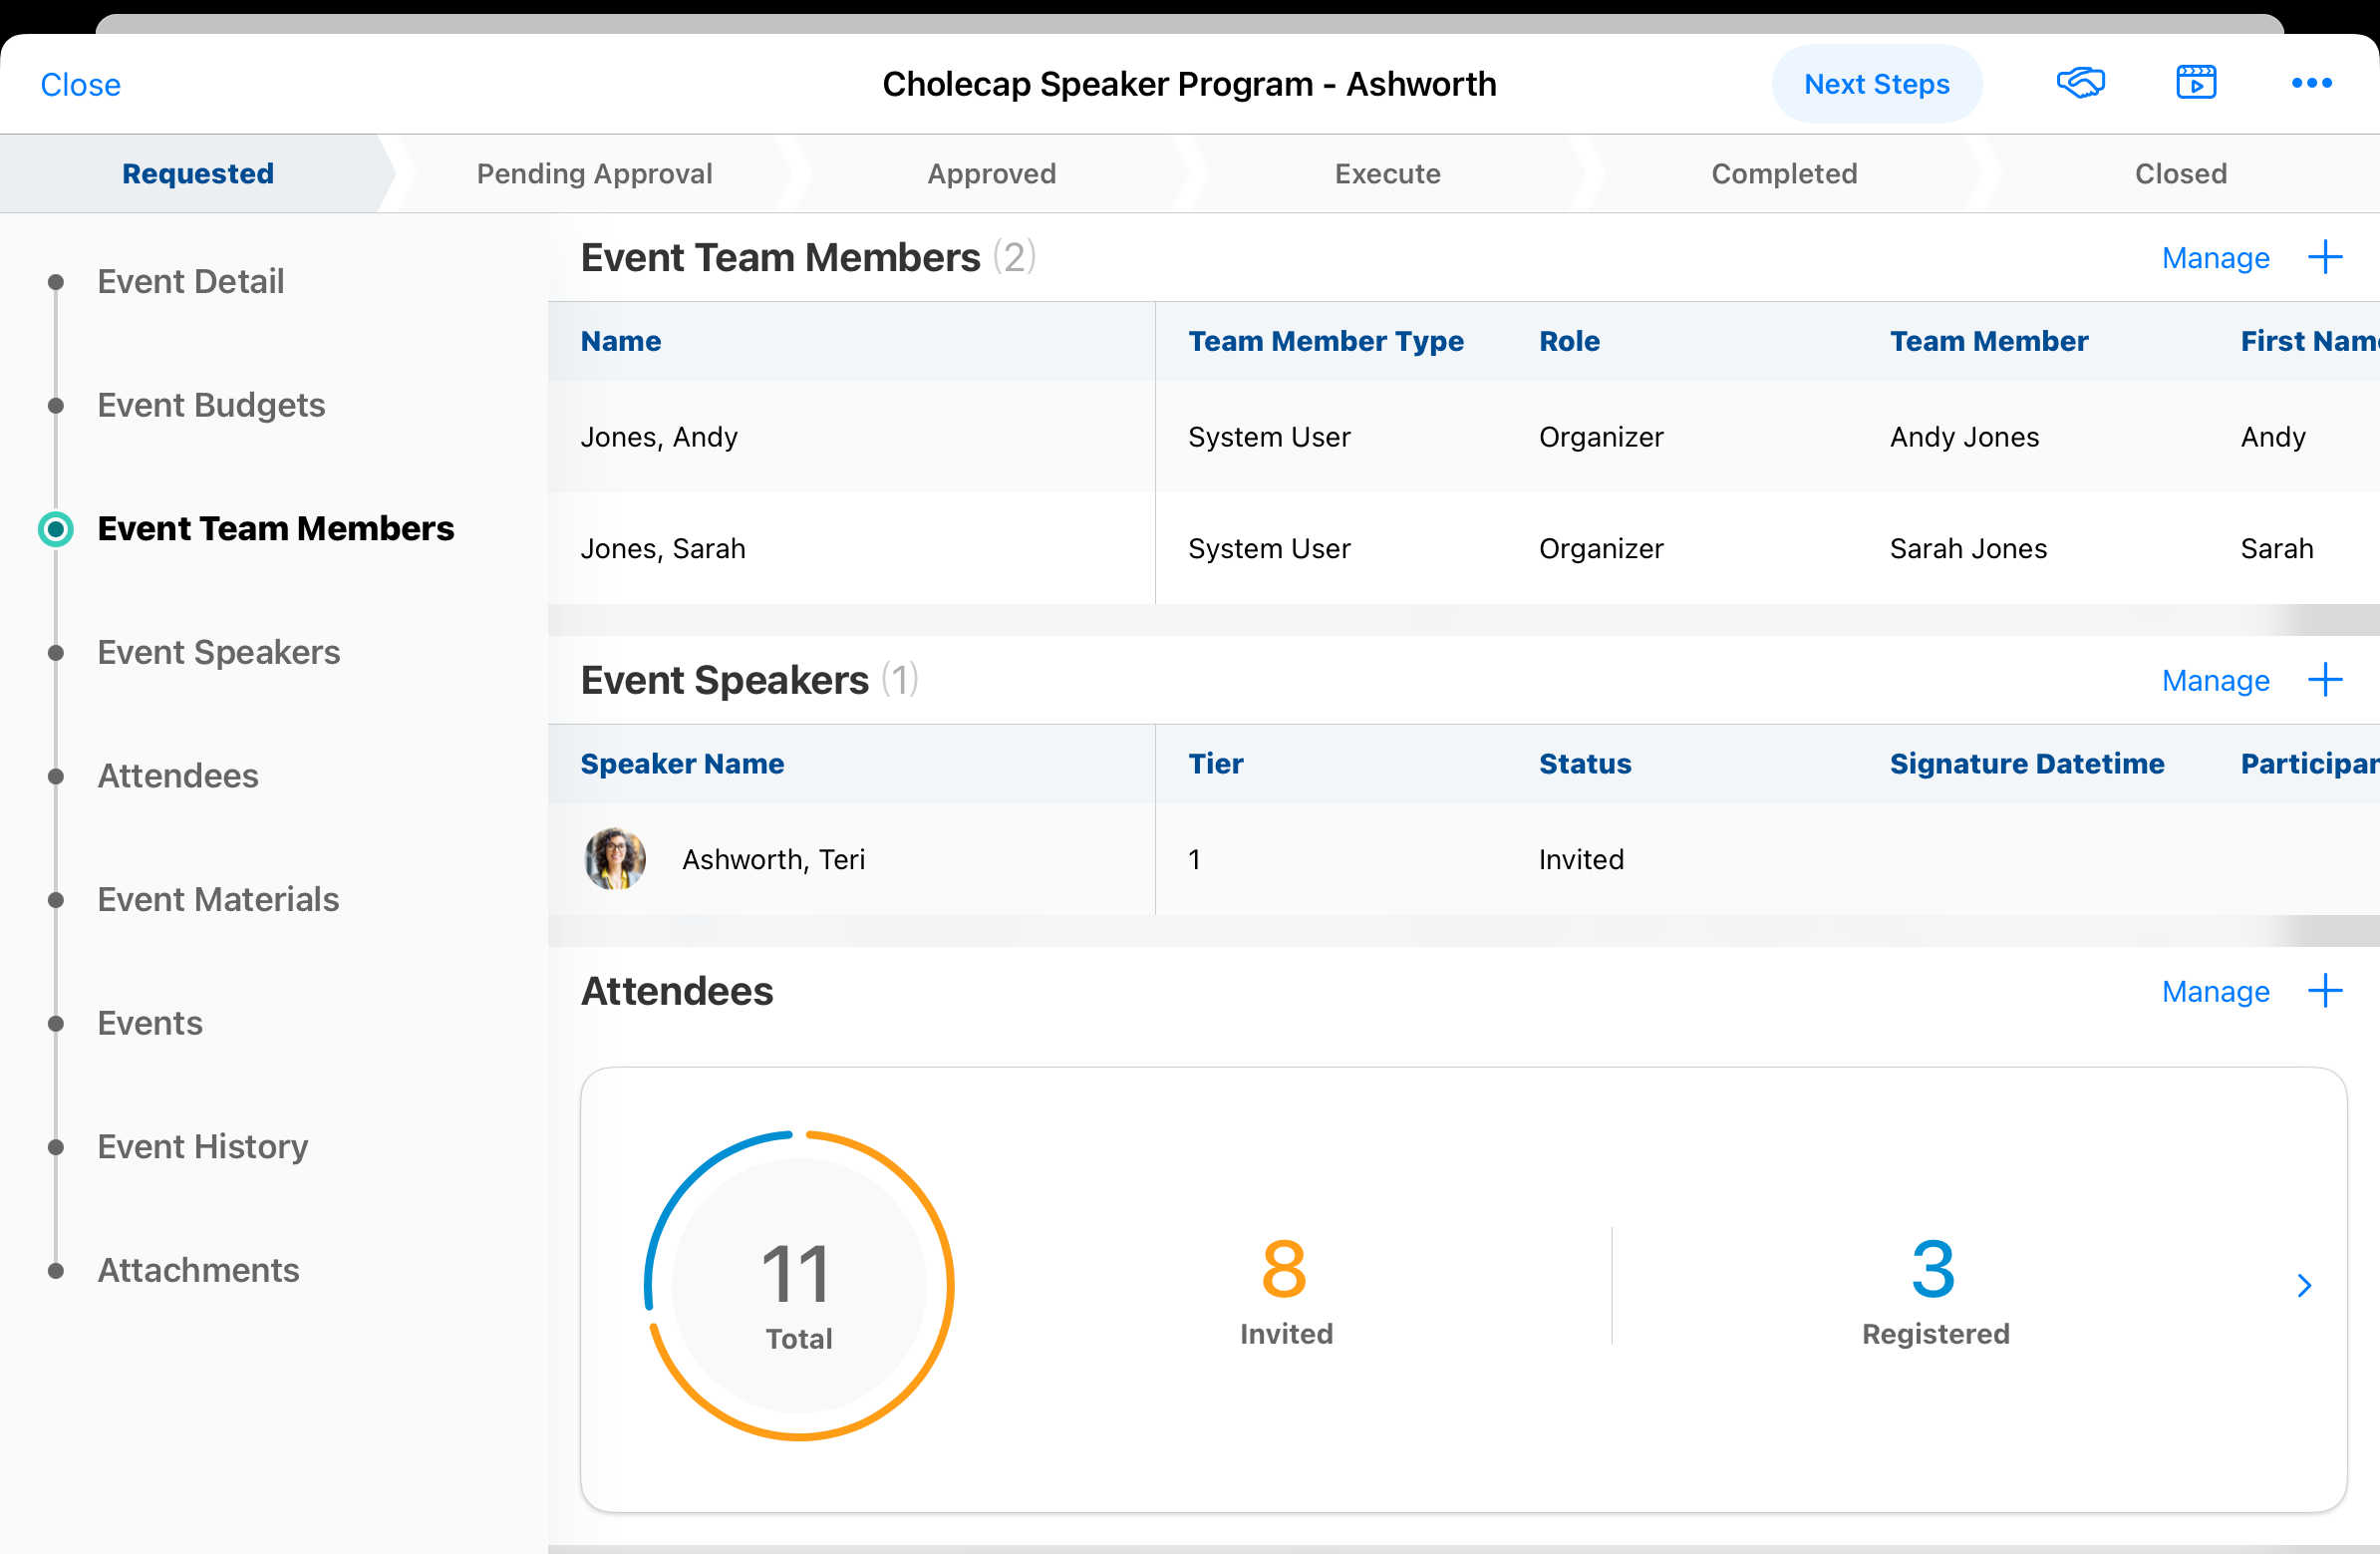Click the handshake icon in header
Image resolution: width=2380 pixels, height=1554 pixels.
tap(2080, 83)
